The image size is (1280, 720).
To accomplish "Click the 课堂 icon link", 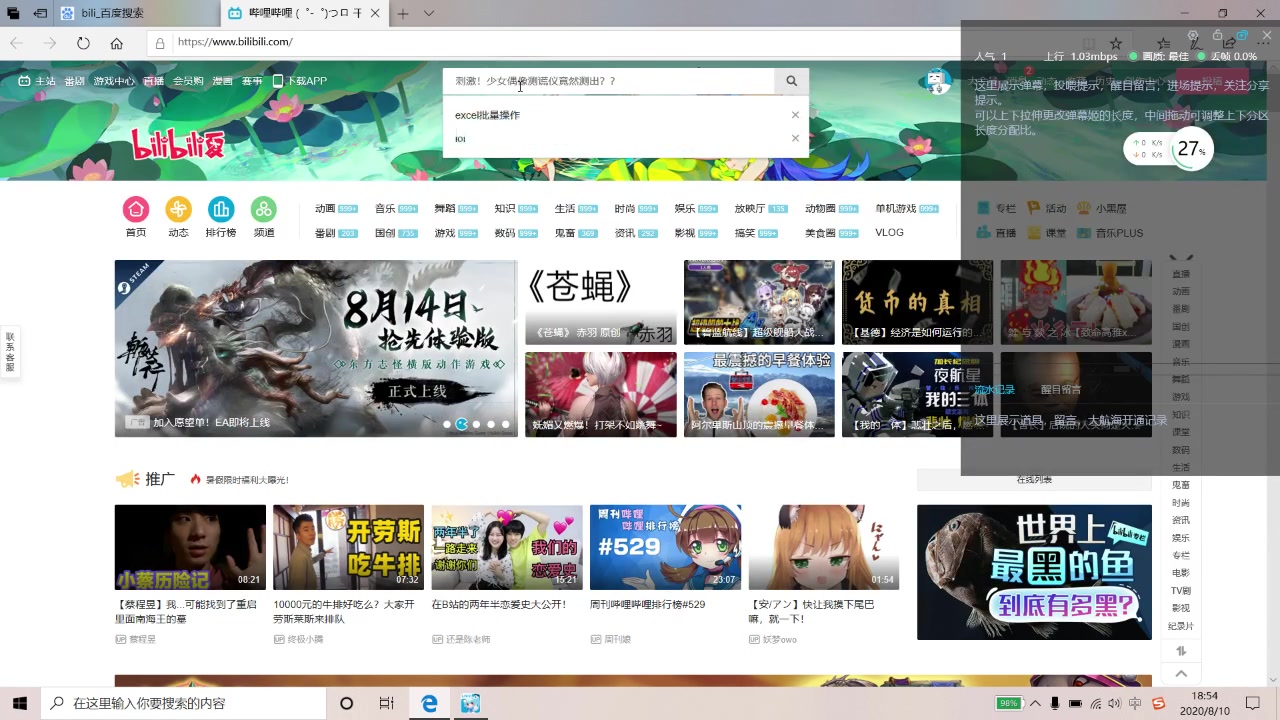I will click(x=1047, y=233).
